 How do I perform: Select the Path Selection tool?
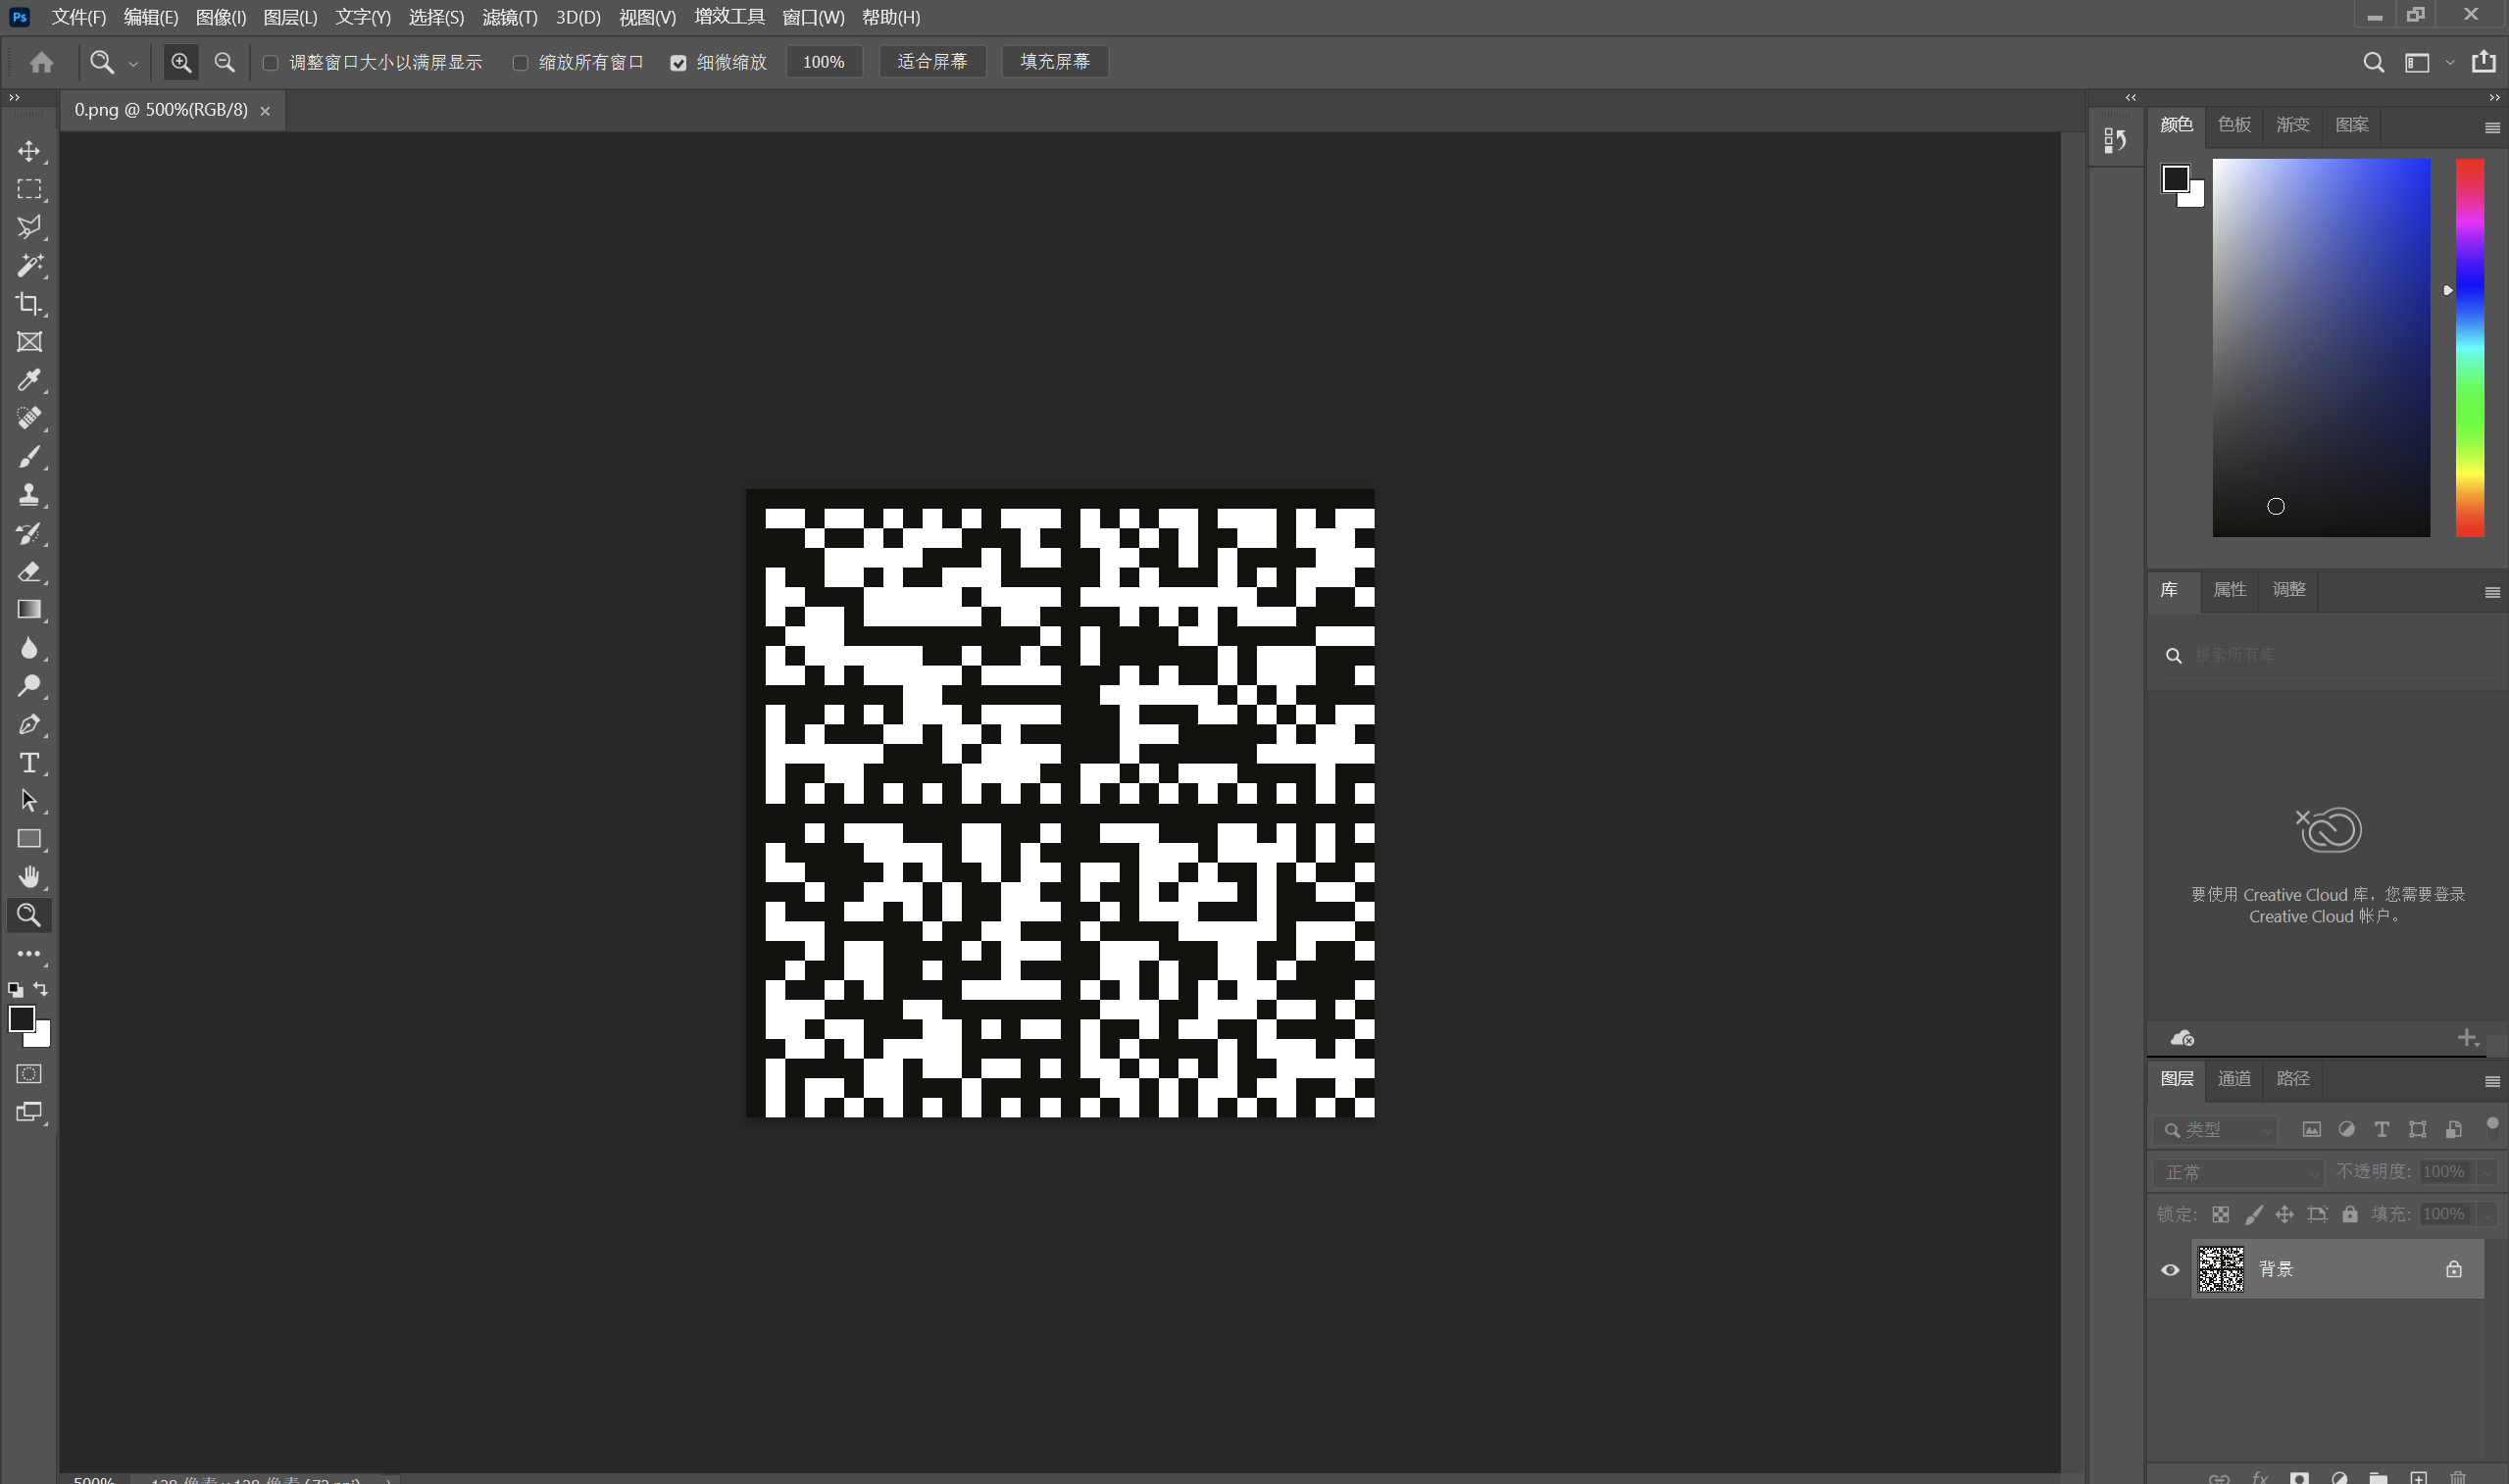coord(29,801)
